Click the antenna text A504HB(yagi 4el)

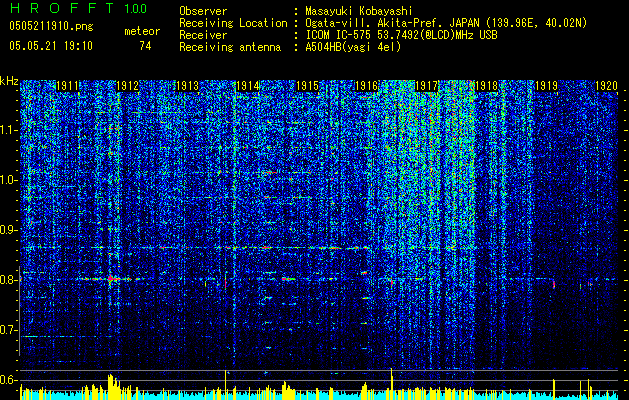click(353, 47)
